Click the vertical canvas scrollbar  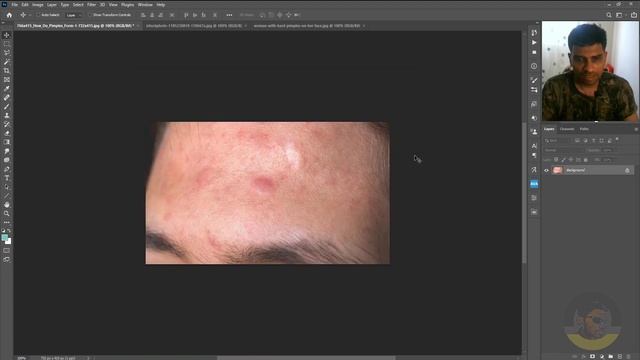tap(524, 192)
